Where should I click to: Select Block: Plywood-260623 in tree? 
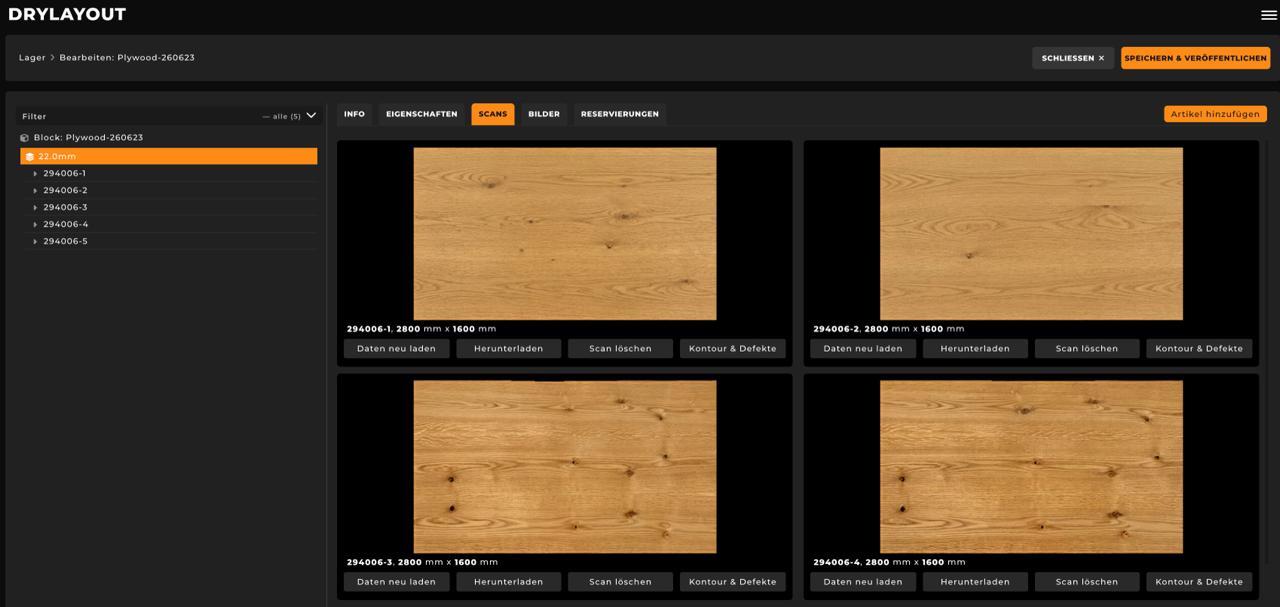pyautogui.click(x=88, y=138)
